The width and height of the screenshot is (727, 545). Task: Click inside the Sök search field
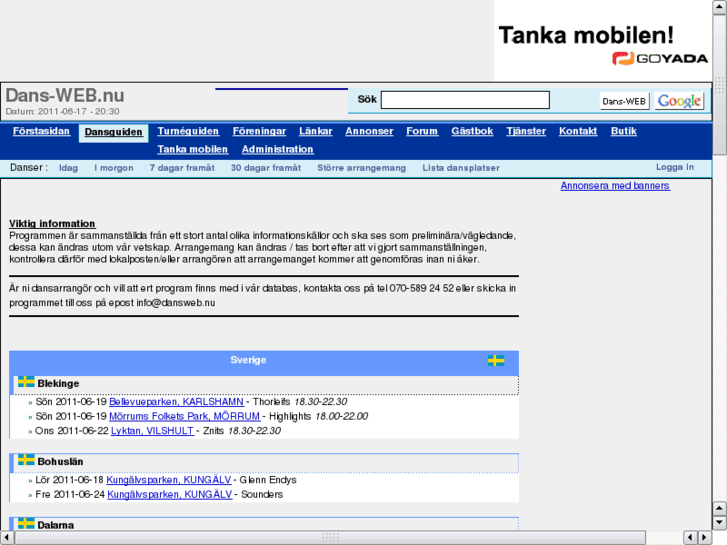(x=465, y=100)
